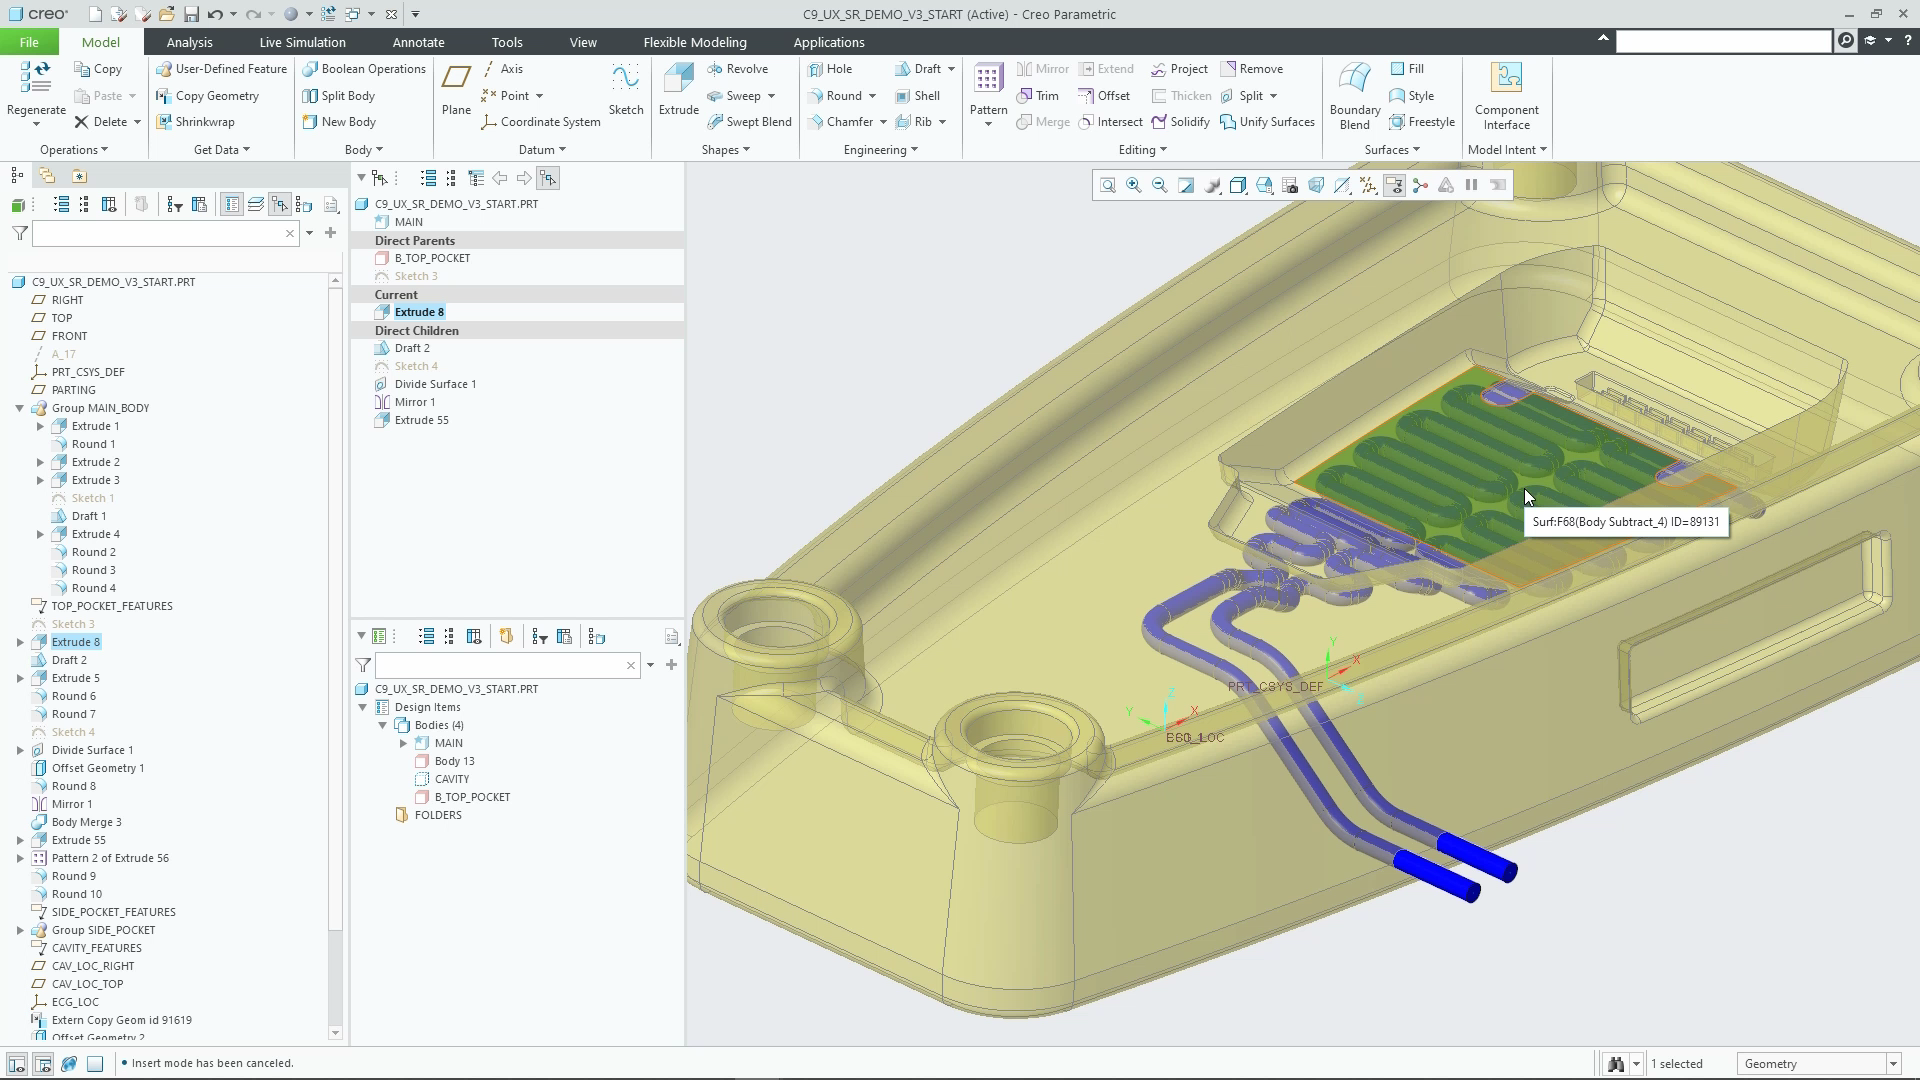The height and width of the screenshot is (1080, 1920).
Task: Click the Component Interface icon
Action: pos(1506,79)
